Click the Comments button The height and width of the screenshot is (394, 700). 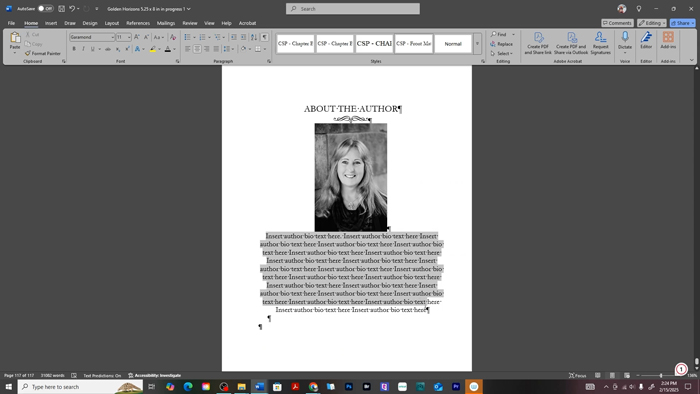pos(617,23)
